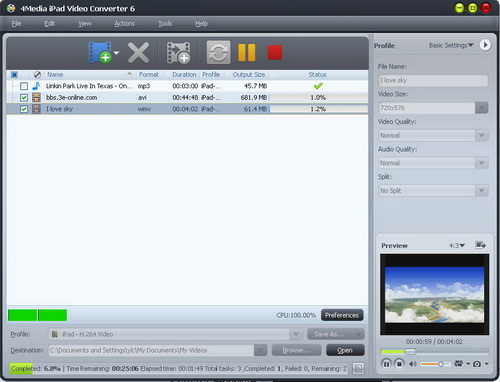Click the film icon beside I love sky
Image resolution: width=500 pixels, height=382 pixels.
(x=36, y=109)
